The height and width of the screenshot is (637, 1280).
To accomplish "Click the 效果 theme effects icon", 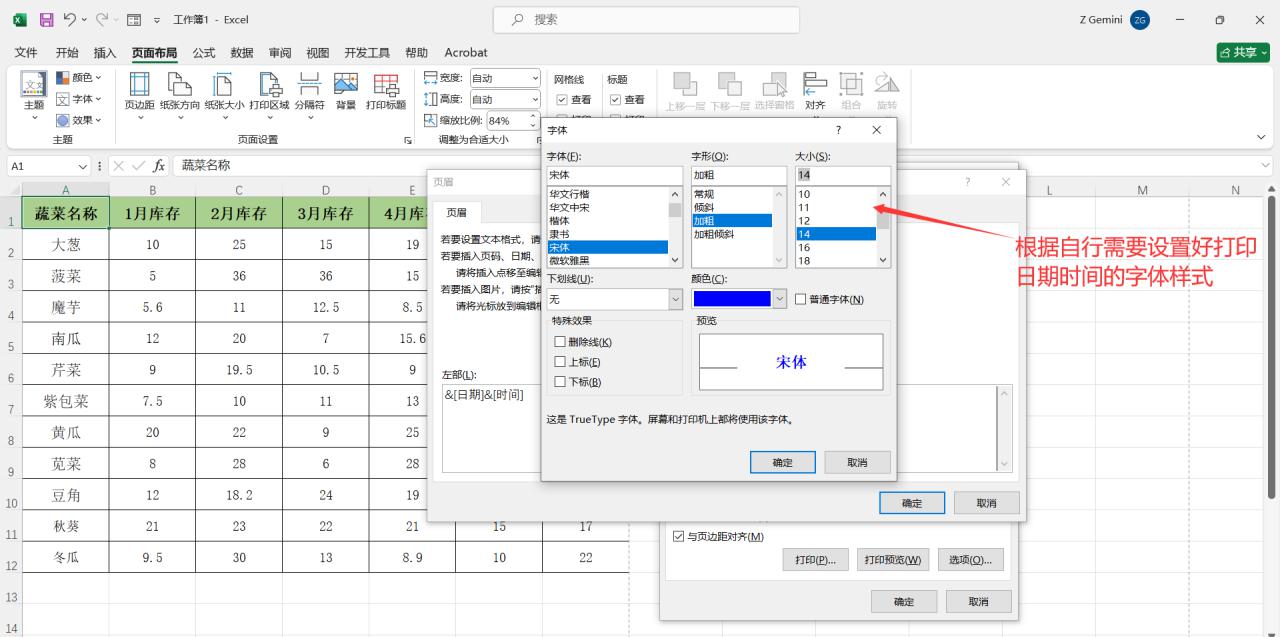I will pos(62,120).
